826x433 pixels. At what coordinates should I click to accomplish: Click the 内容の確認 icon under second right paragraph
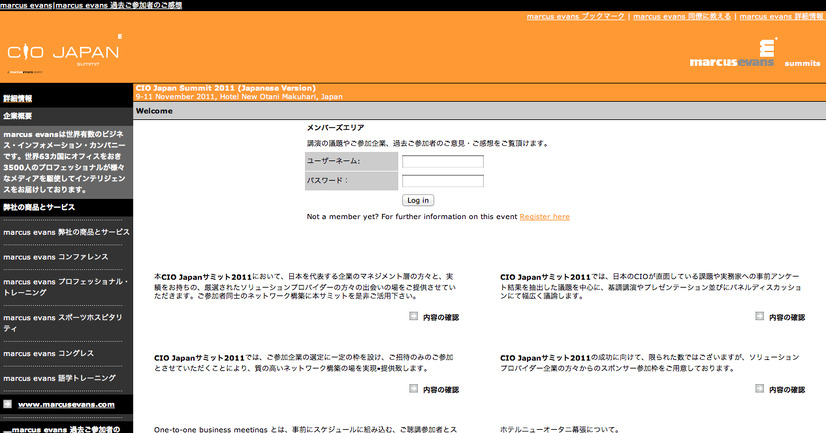(x=760, y=389)
